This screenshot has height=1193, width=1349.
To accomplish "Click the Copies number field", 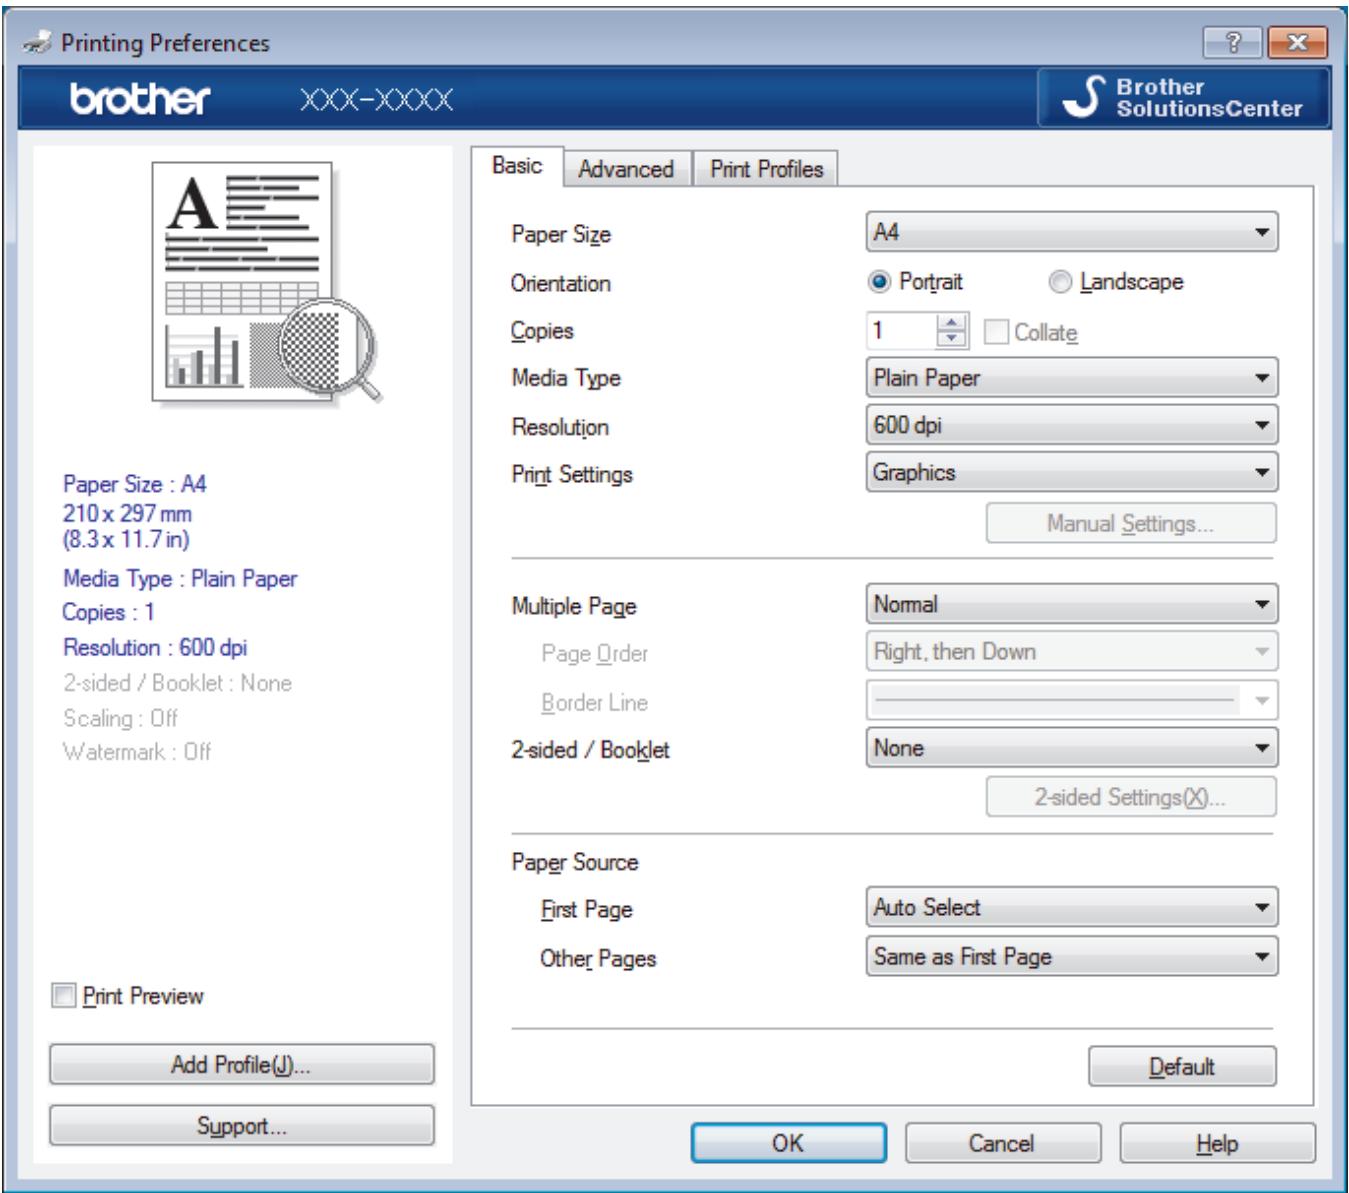I will pos(902,331).
